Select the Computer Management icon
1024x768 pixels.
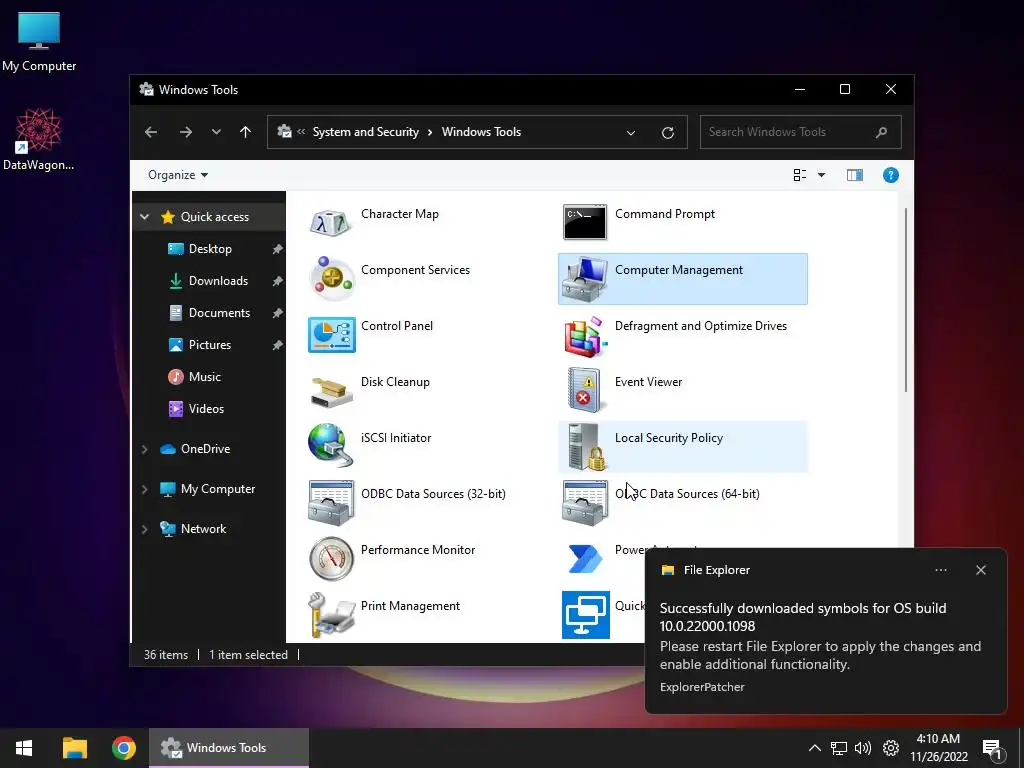[584, 279]
